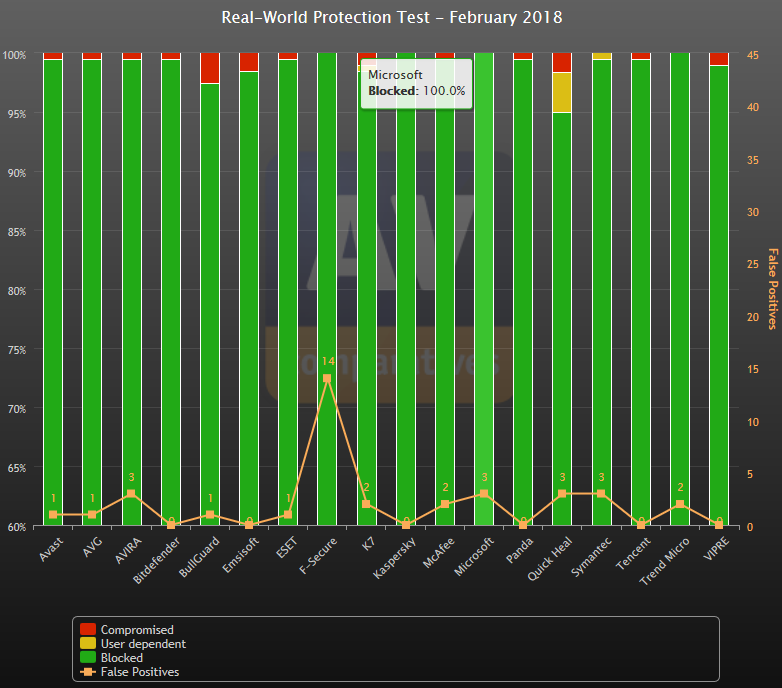Click the McAfee false positives marker
This screenshot has width=782, height=688.
click(x=445, y=504)
